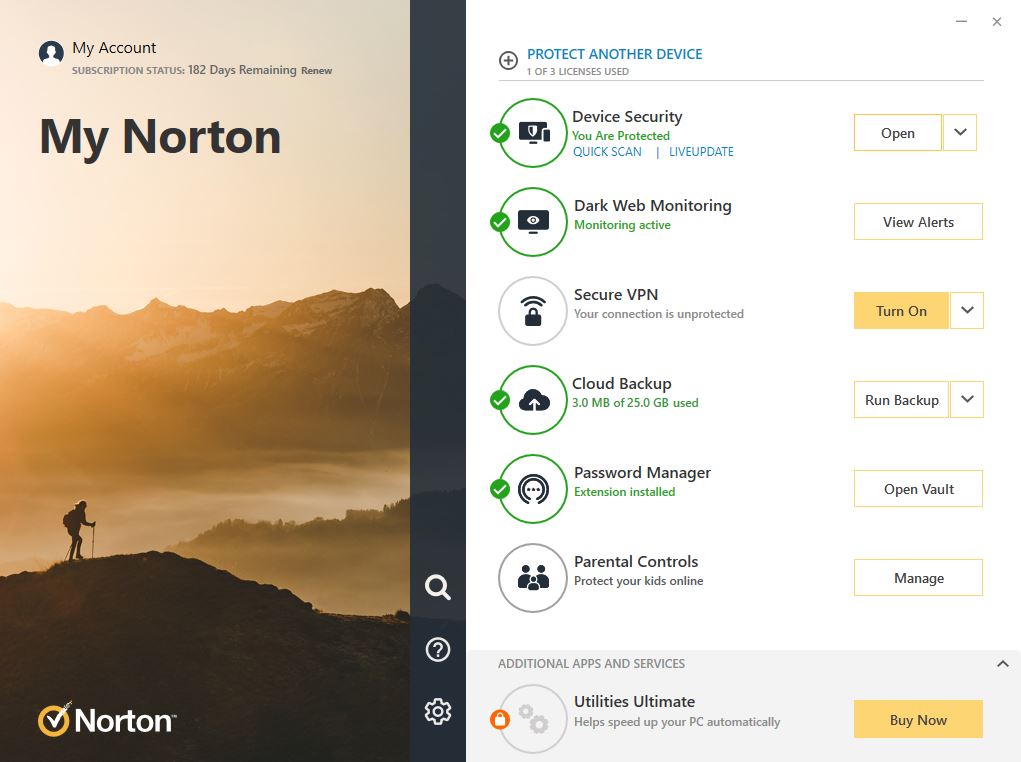The image size is (1021, 762).
Task: Open the help question mark icon
Action: [438, 649]
